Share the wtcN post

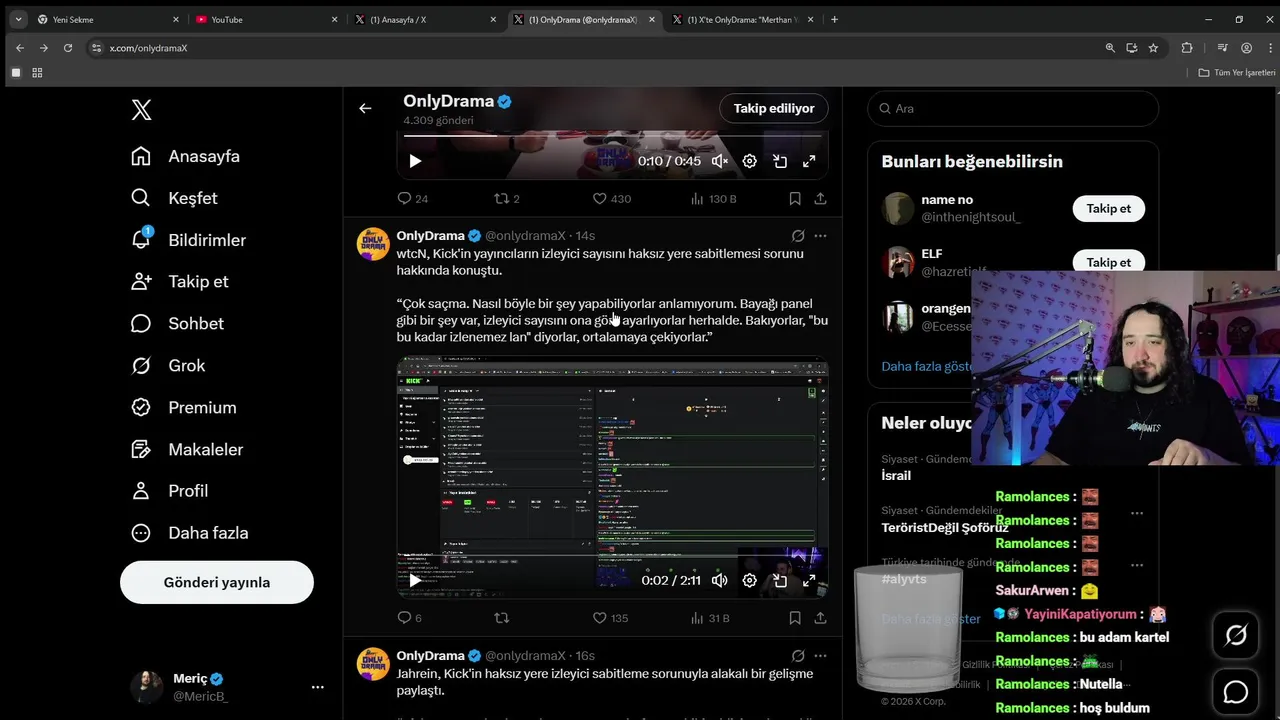pyautogui.click(x=820, y=618)
